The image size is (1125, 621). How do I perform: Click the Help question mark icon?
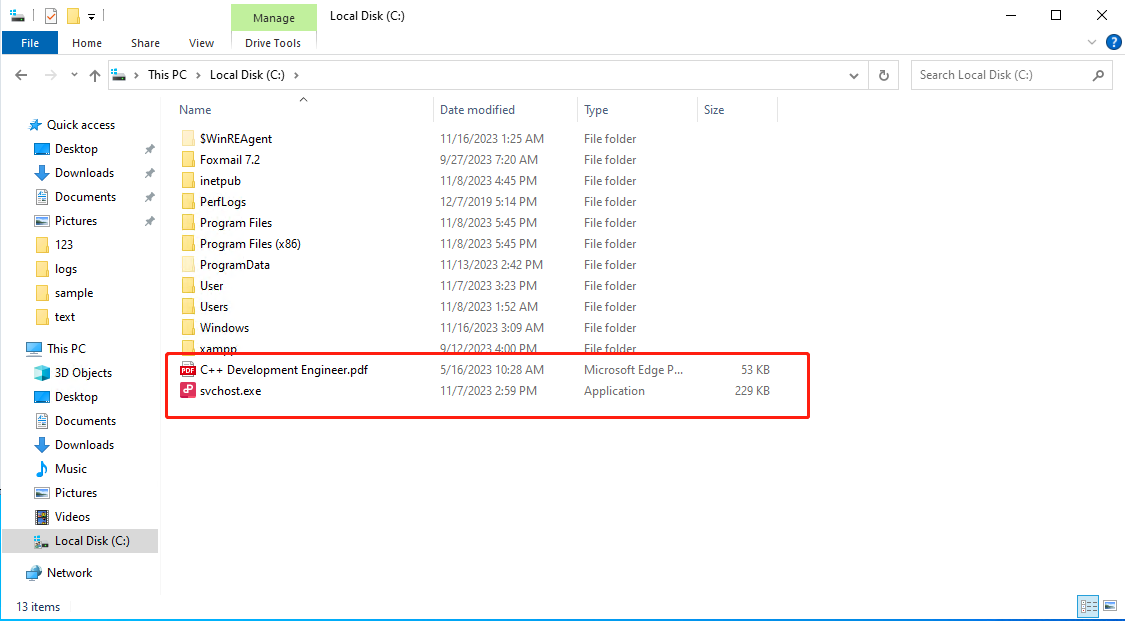pos(1113,43)
